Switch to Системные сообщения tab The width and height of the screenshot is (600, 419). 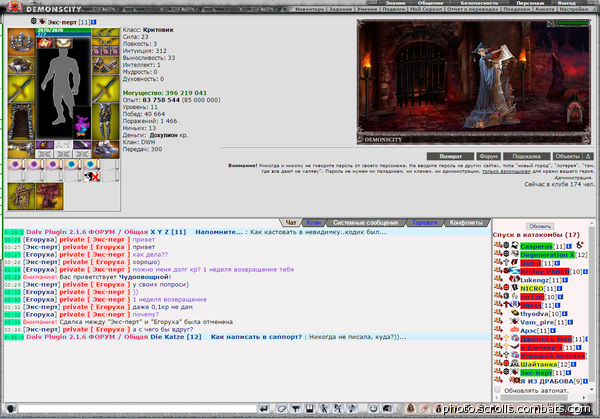365,222
